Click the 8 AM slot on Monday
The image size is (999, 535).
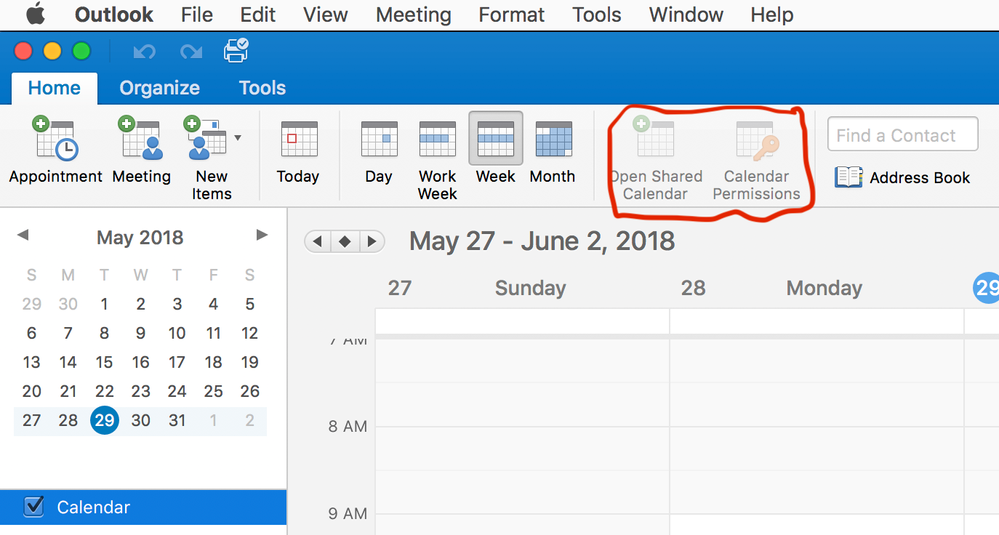(817, 448)
